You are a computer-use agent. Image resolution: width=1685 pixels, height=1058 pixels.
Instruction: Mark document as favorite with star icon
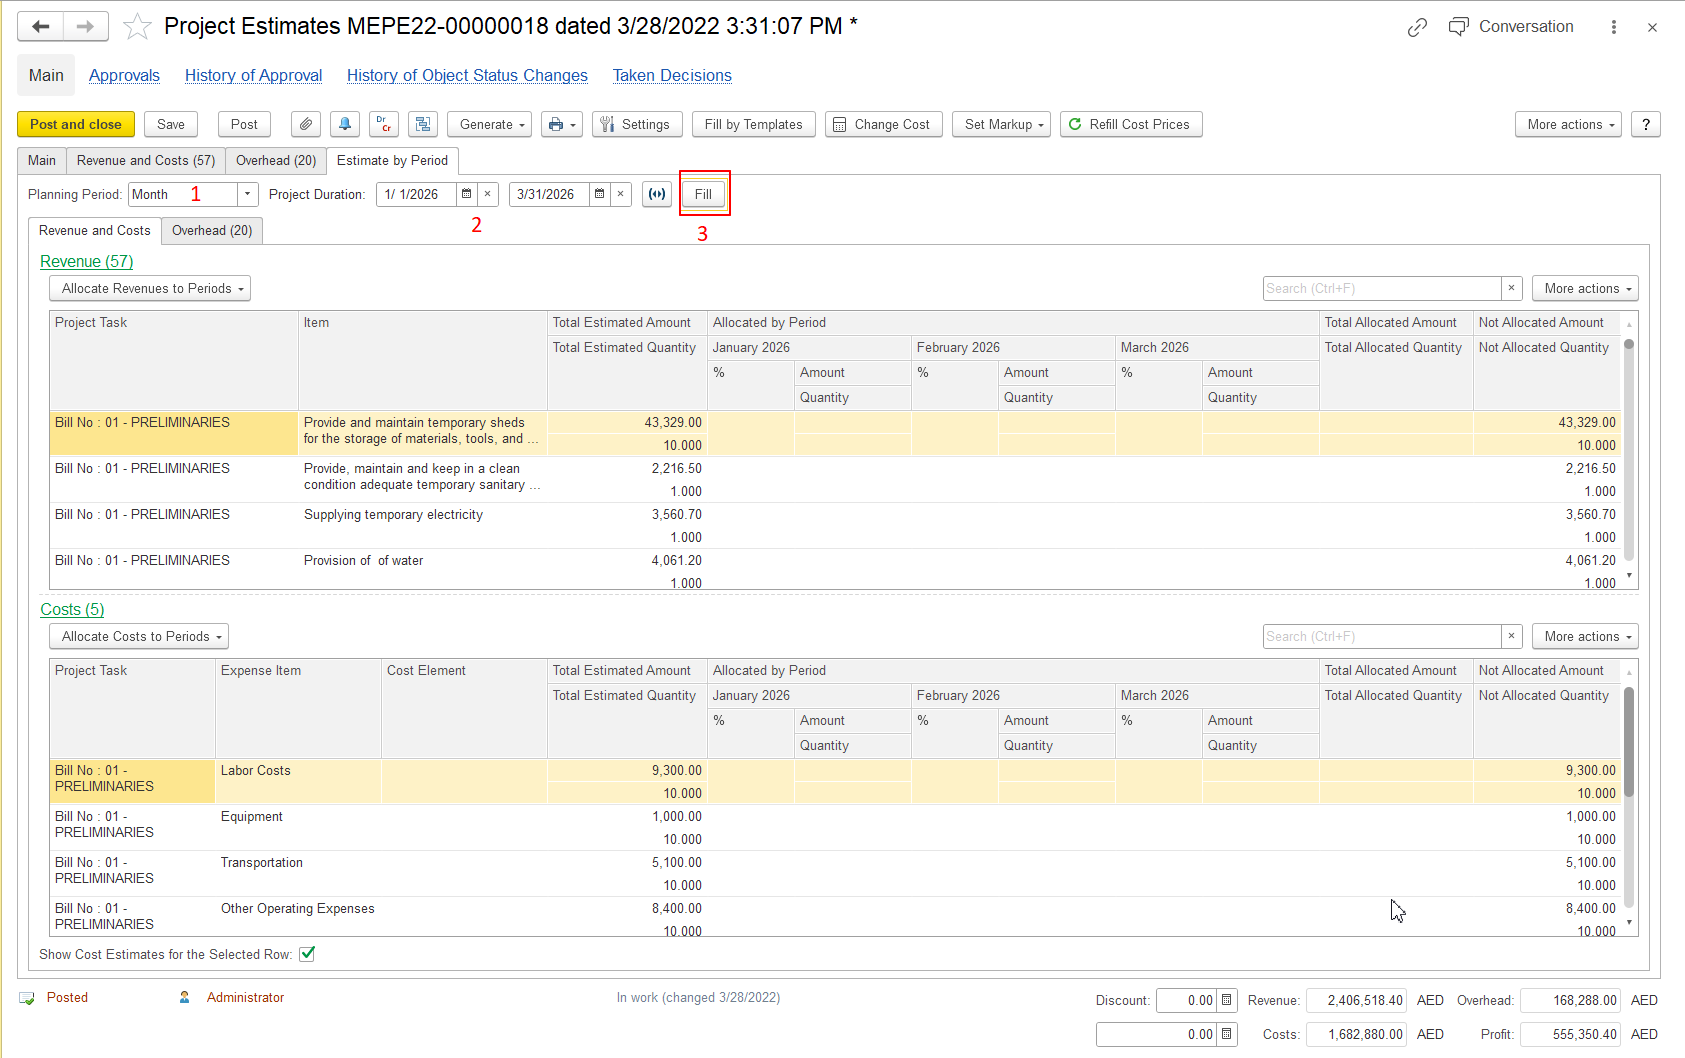tap(137, 27)
